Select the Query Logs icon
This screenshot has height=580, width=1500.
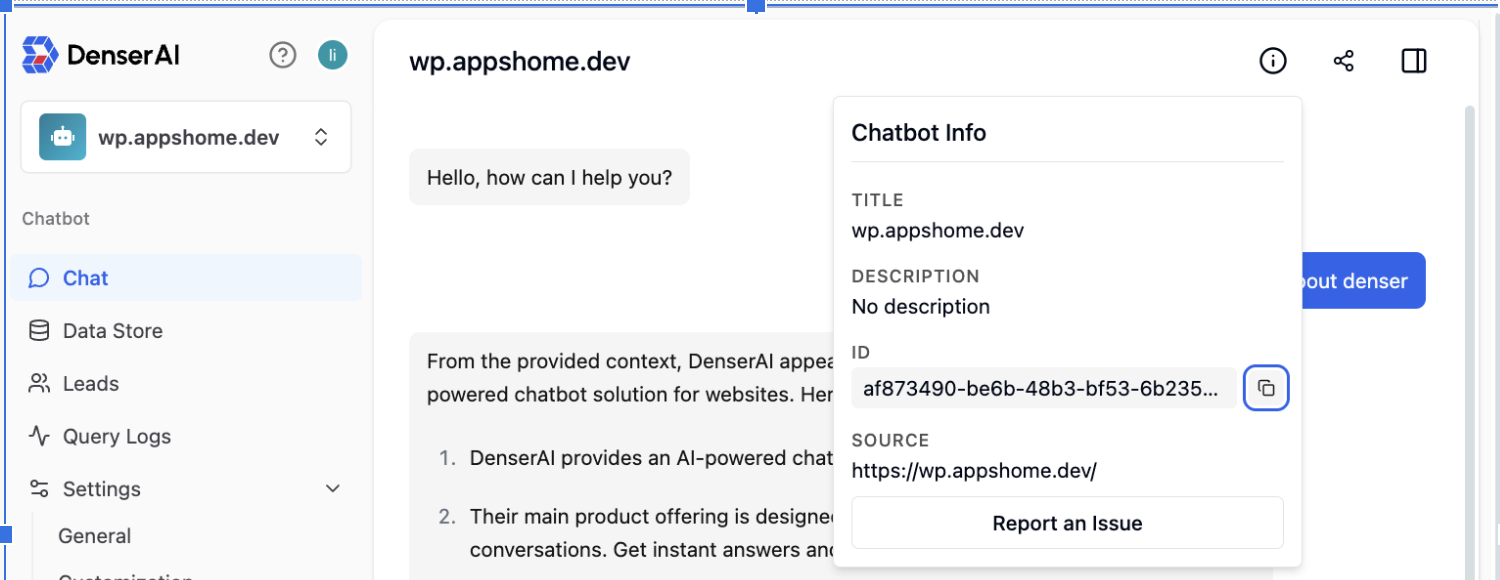[38, 436]
